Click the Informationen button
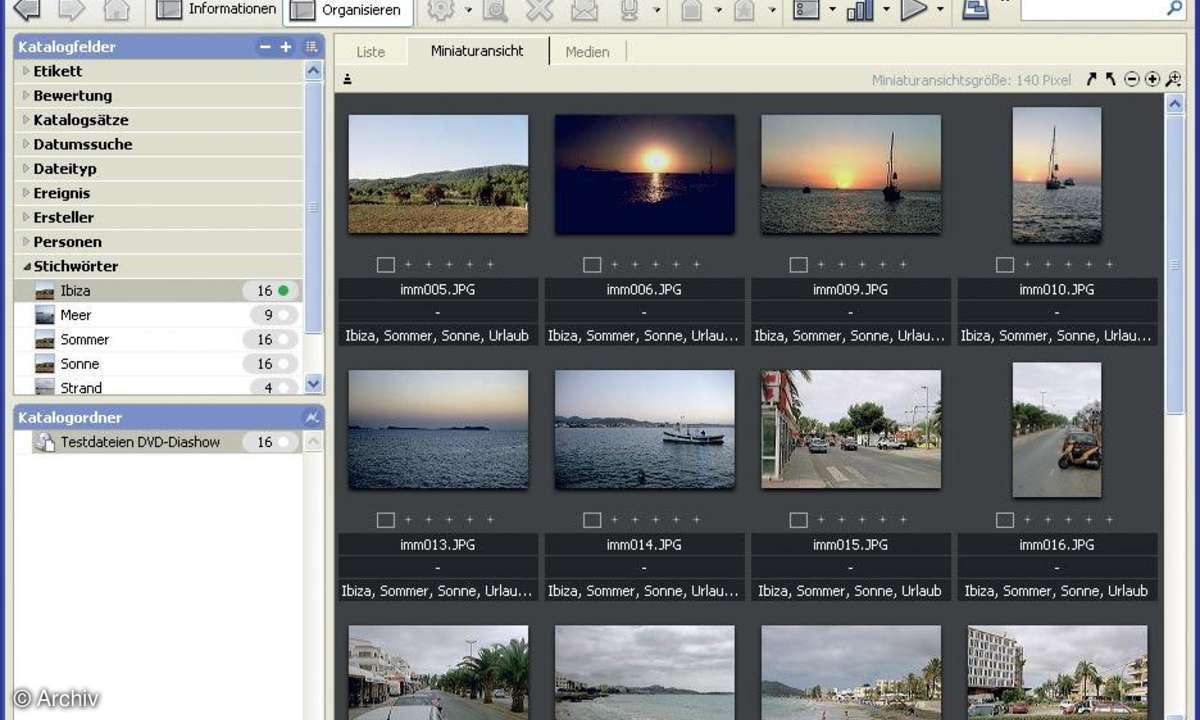Screen dimensions: 1200x720 coord(216,10)
